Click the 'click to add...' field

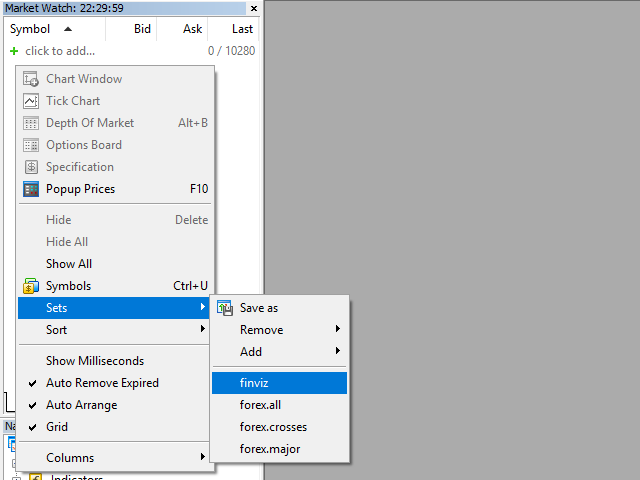[x=60, y=51]
